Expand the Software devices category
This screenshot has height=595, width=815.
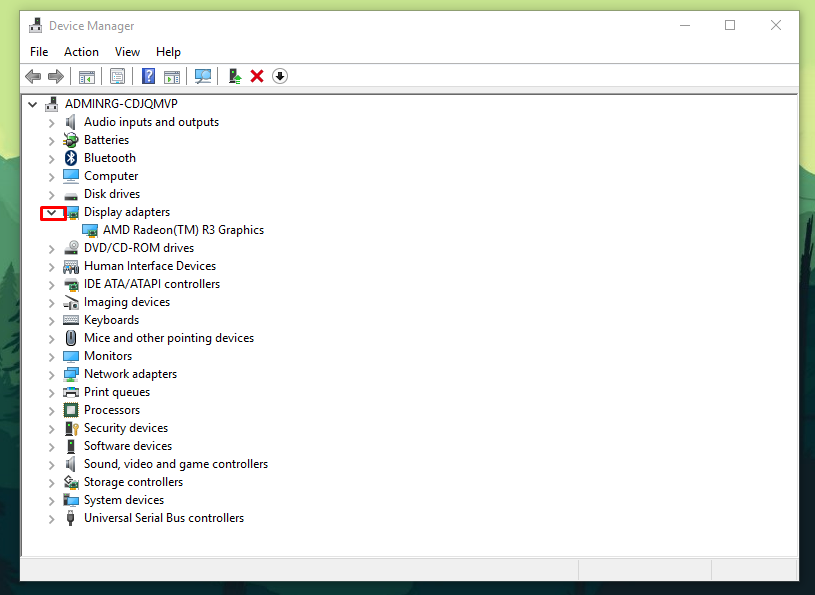point(51,447)
